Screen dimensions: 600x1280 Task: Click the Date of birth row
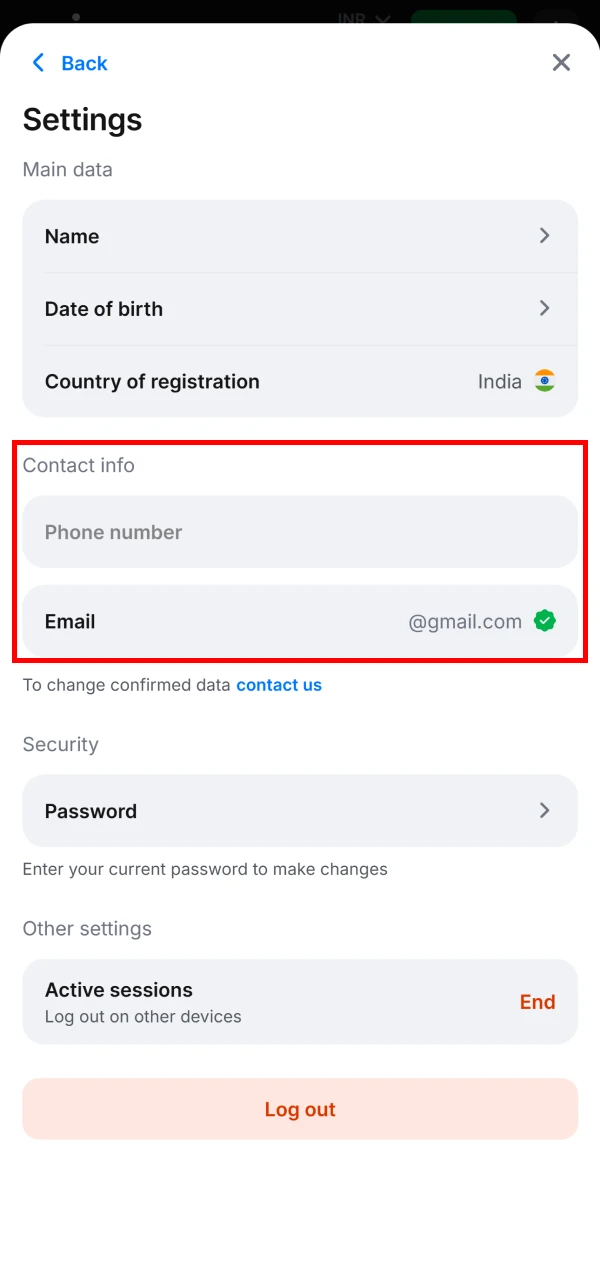(300, 308)
